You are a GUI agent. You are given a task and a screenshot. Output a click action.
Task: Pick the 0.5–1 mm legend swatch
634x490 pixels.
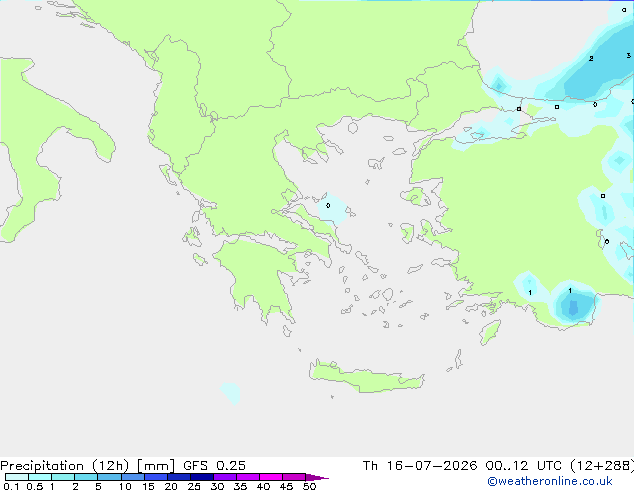pos(40,477)
